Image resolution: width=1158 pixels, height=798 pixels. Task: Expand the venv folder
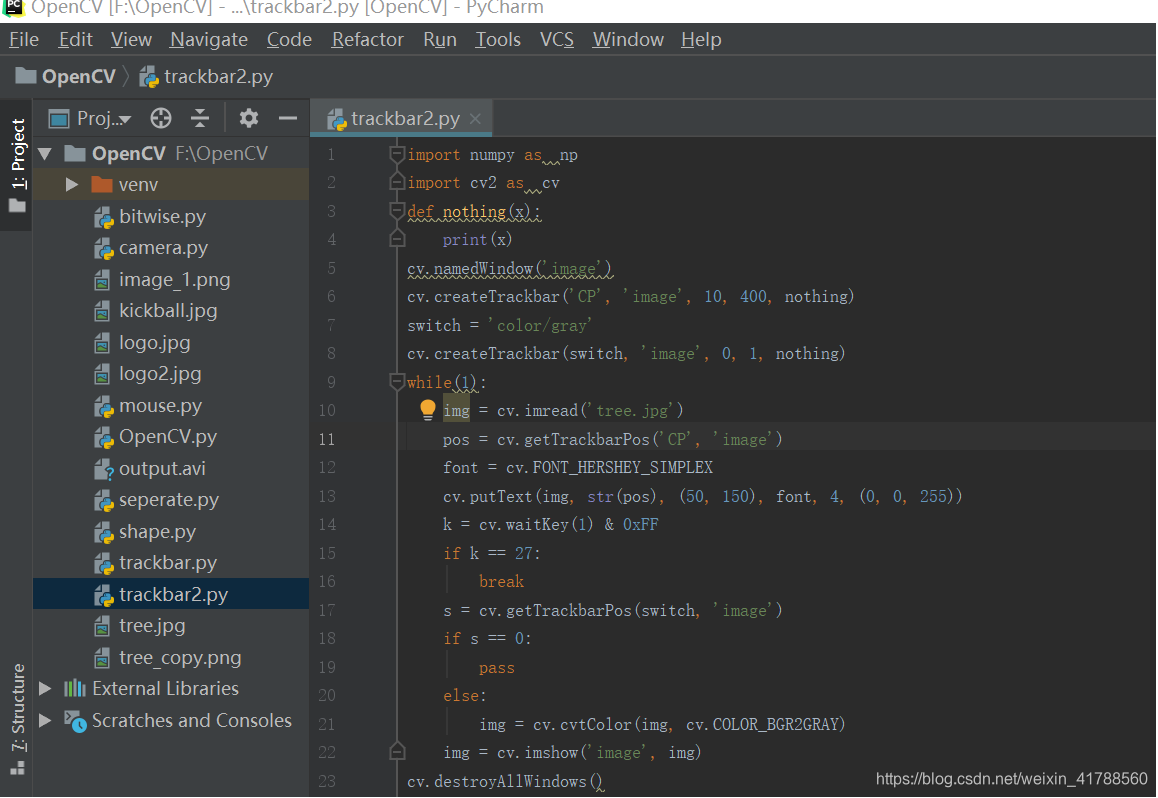[72, 185]
